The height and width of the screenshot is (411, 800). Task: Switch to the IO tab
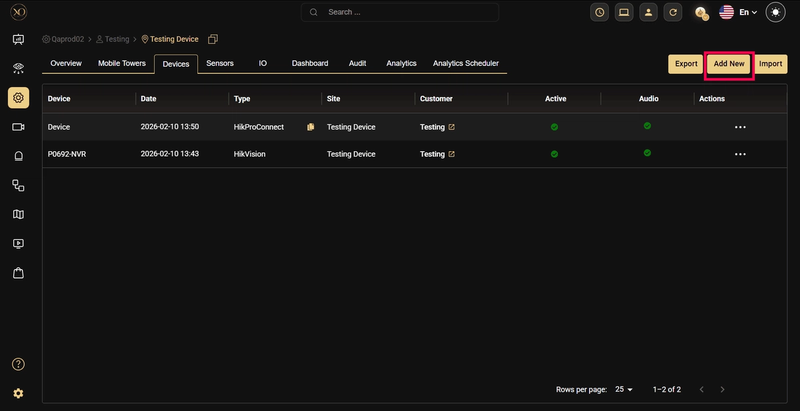click(262, 63)
